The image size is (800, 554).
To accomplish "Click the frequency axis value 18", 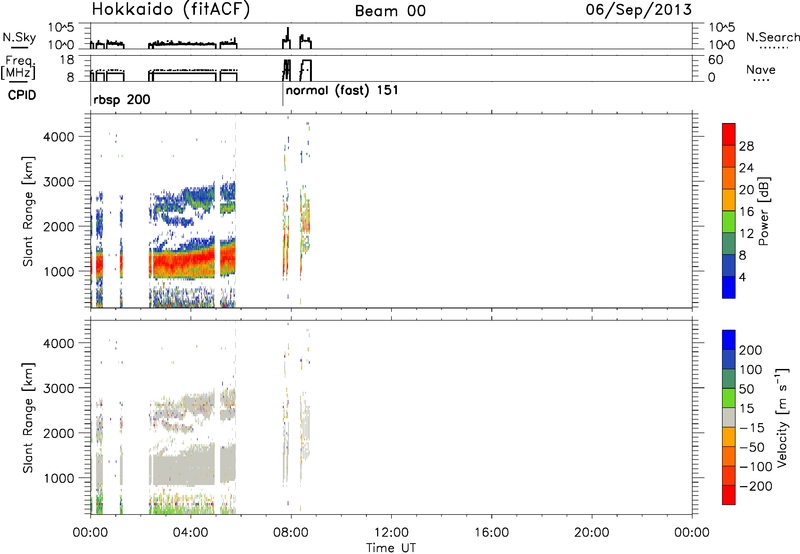I will point(68,60).
